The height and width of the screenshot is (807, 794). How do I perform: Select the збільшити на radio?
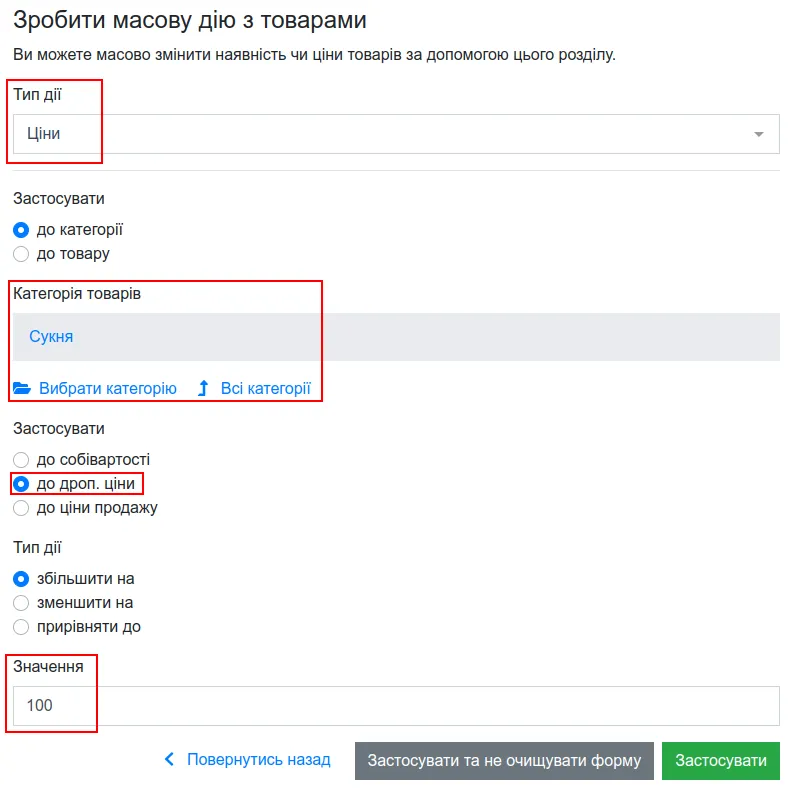click(x=21, y=579)
